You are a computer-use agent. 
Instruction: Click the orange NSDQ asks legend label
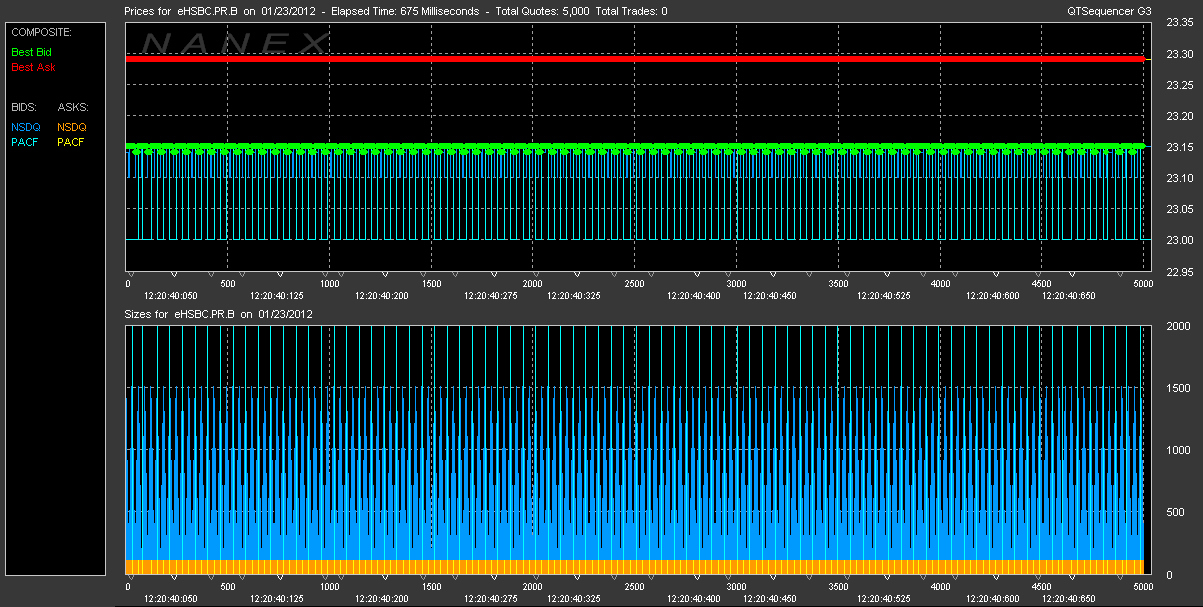click(x=72, y=127)
